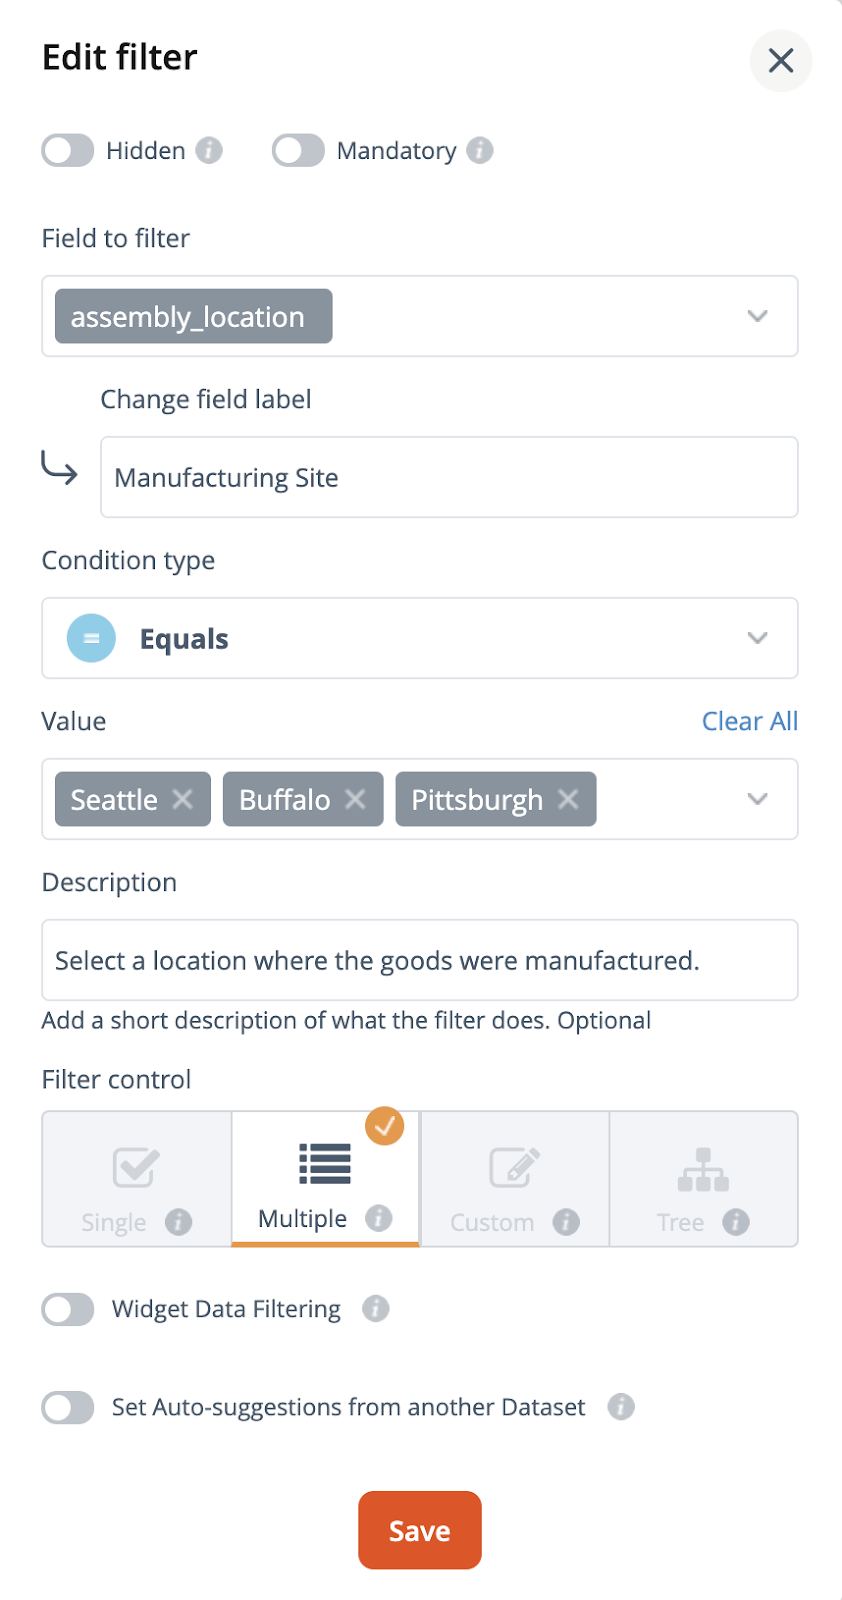
Task: Click the Save button
Action: [x=420, y=1530]
